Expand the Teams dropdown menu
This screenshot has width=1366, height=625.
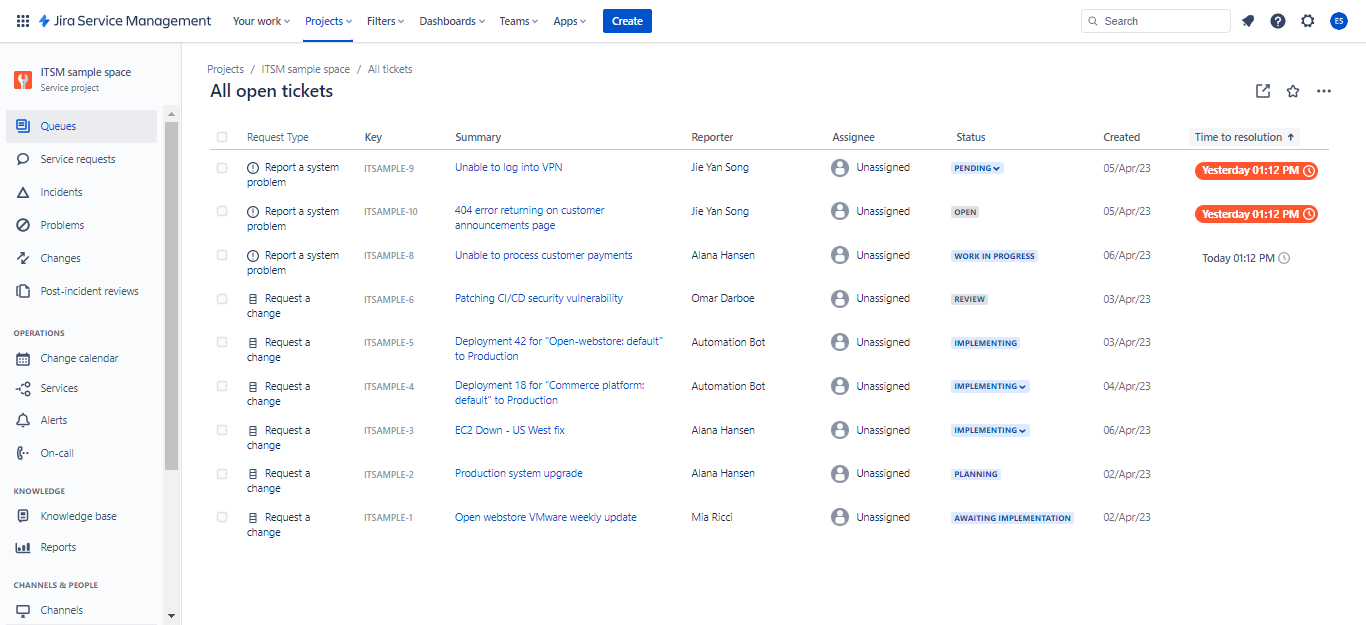point(519,21)
